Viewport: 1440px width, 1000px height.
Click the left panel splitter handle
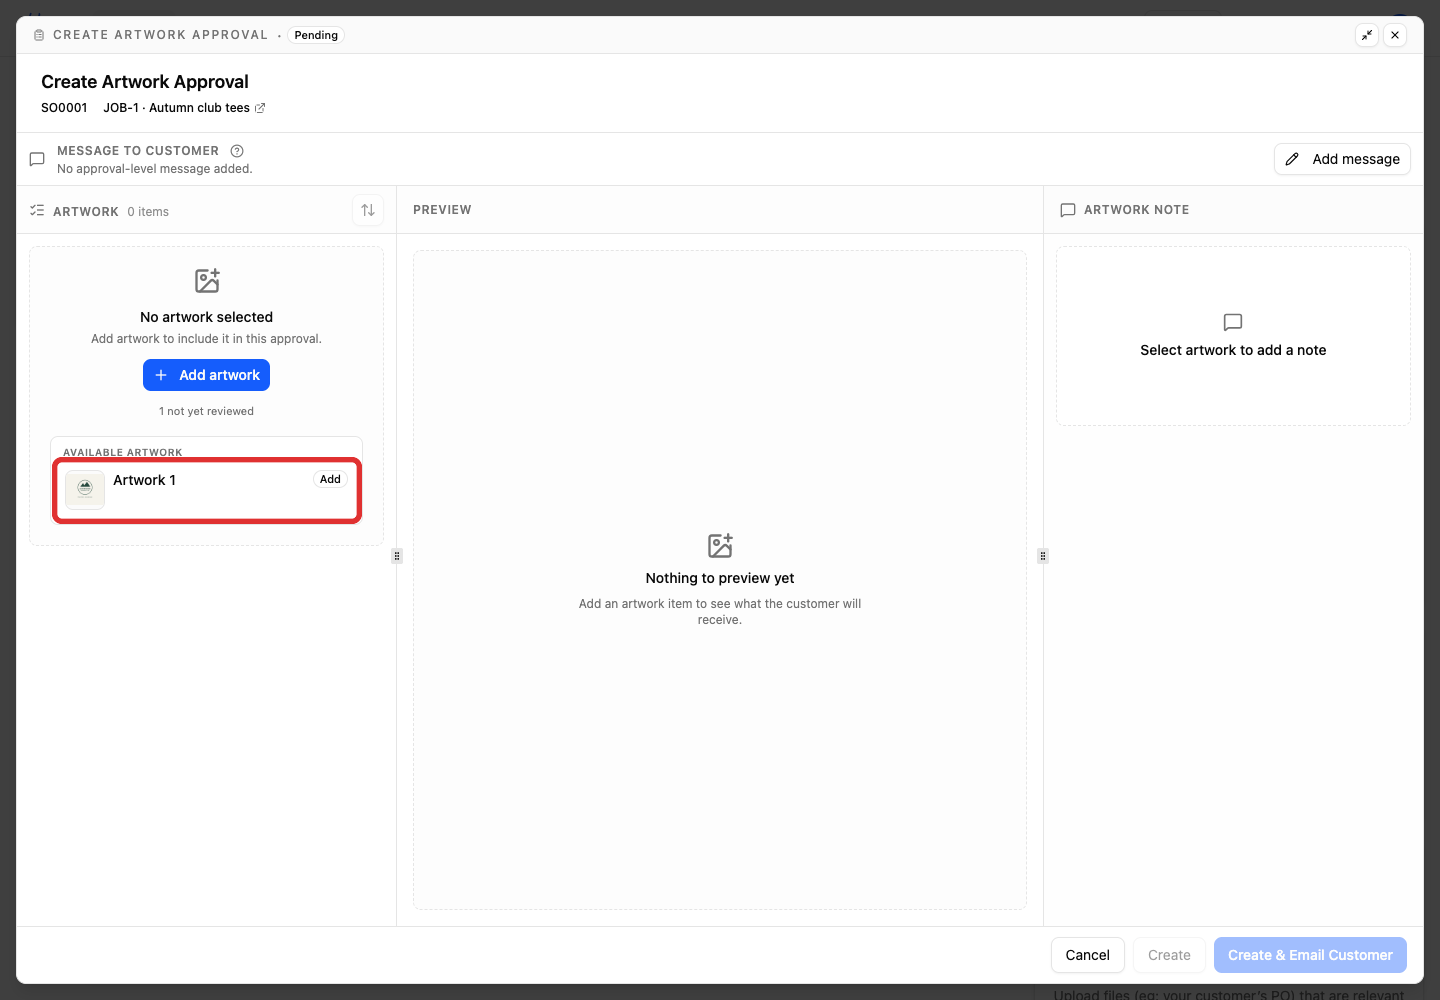397,556
